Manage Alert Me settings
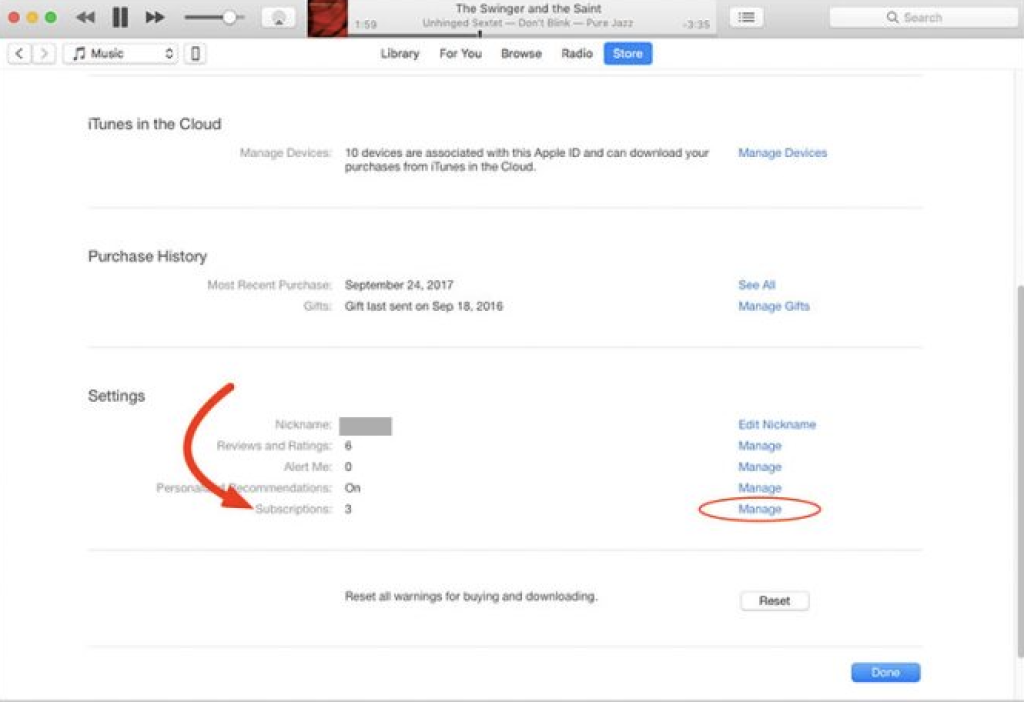The width and height of the screenshot is (1024, 702). click(760, 467)
